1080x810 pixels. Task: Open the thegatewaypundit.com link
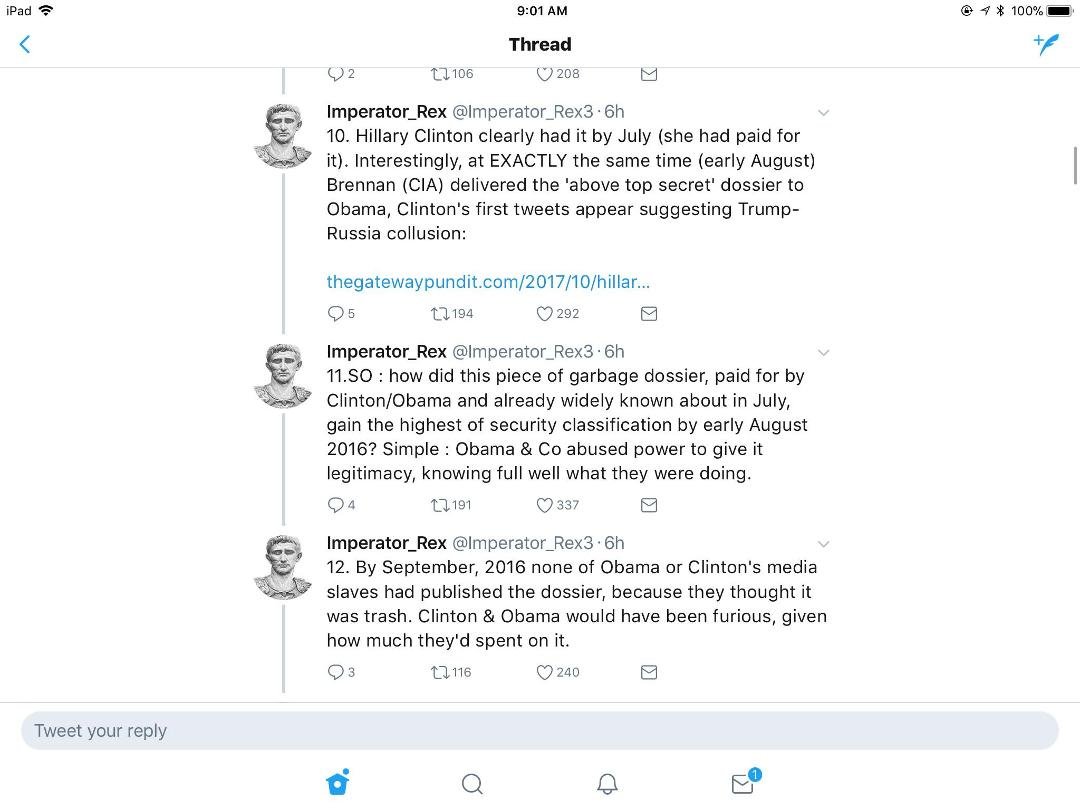[488, 282]
